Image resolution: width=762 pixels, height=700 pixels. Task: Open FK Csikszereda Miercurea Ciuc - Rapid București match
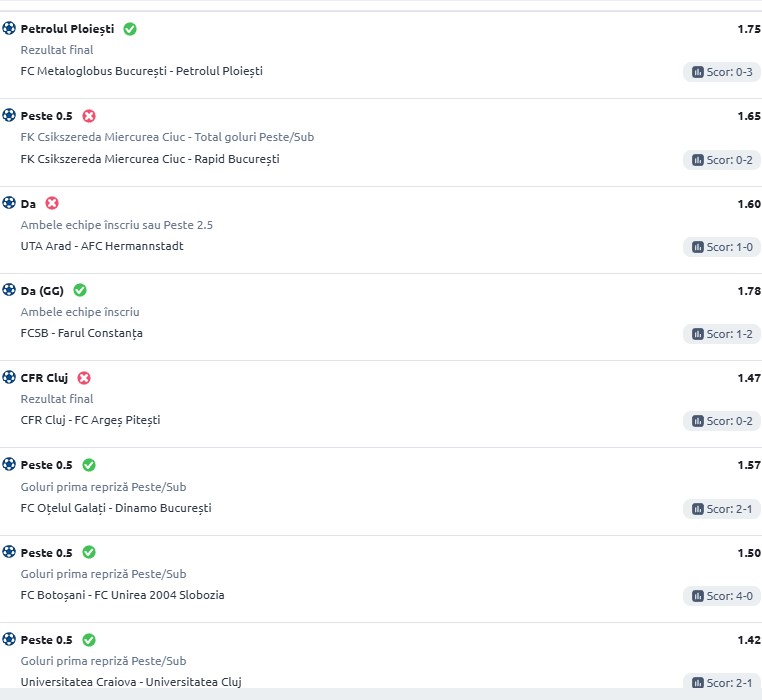click(150, 159)
